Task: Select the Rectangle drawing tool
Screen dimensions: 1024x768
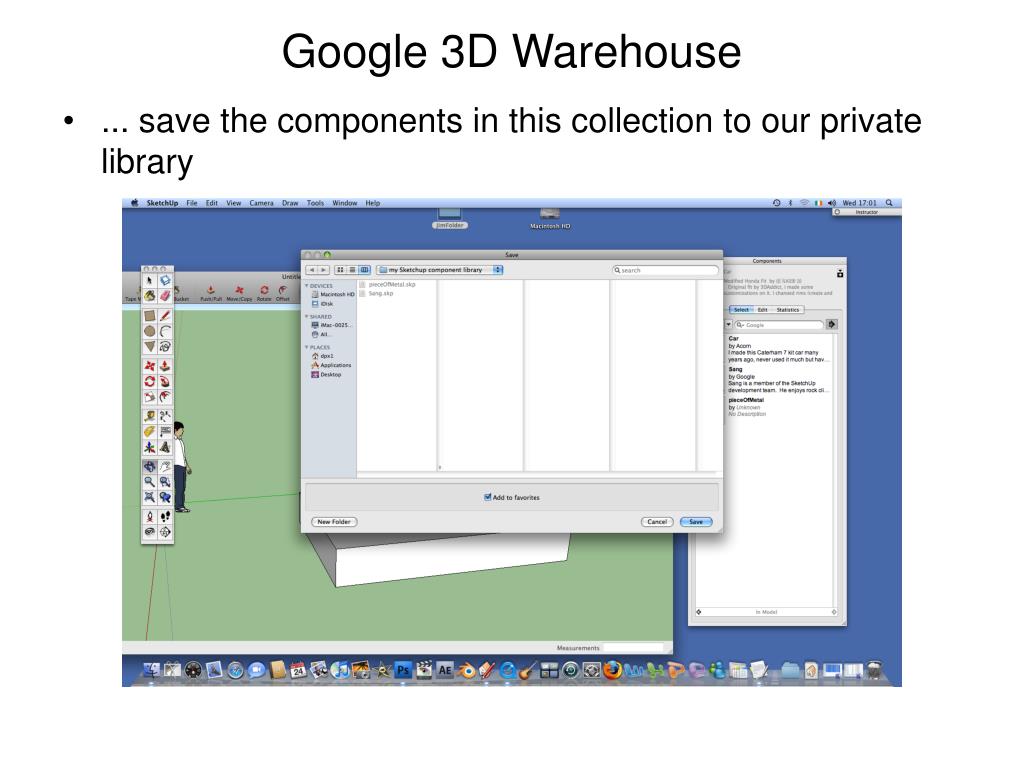Action: tap(150, 315)
